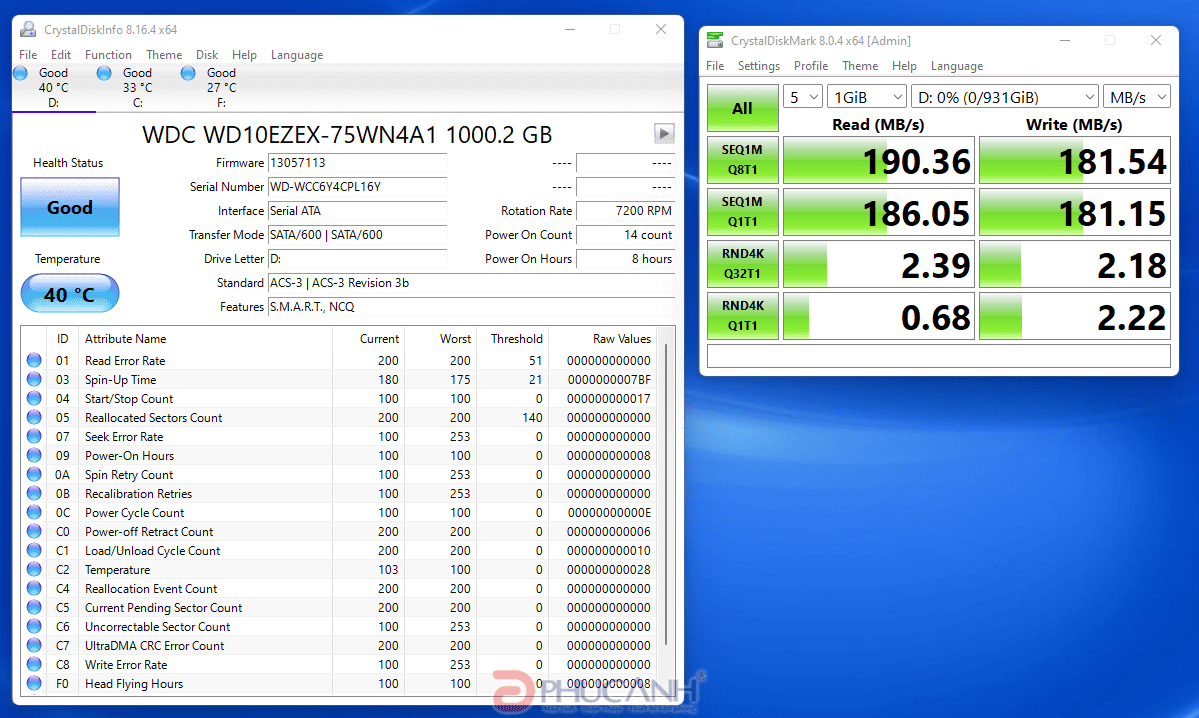Click the Power-On Hours status orb
The width and height of the screenshot is (1199, 718).
(x=34, y=456)
